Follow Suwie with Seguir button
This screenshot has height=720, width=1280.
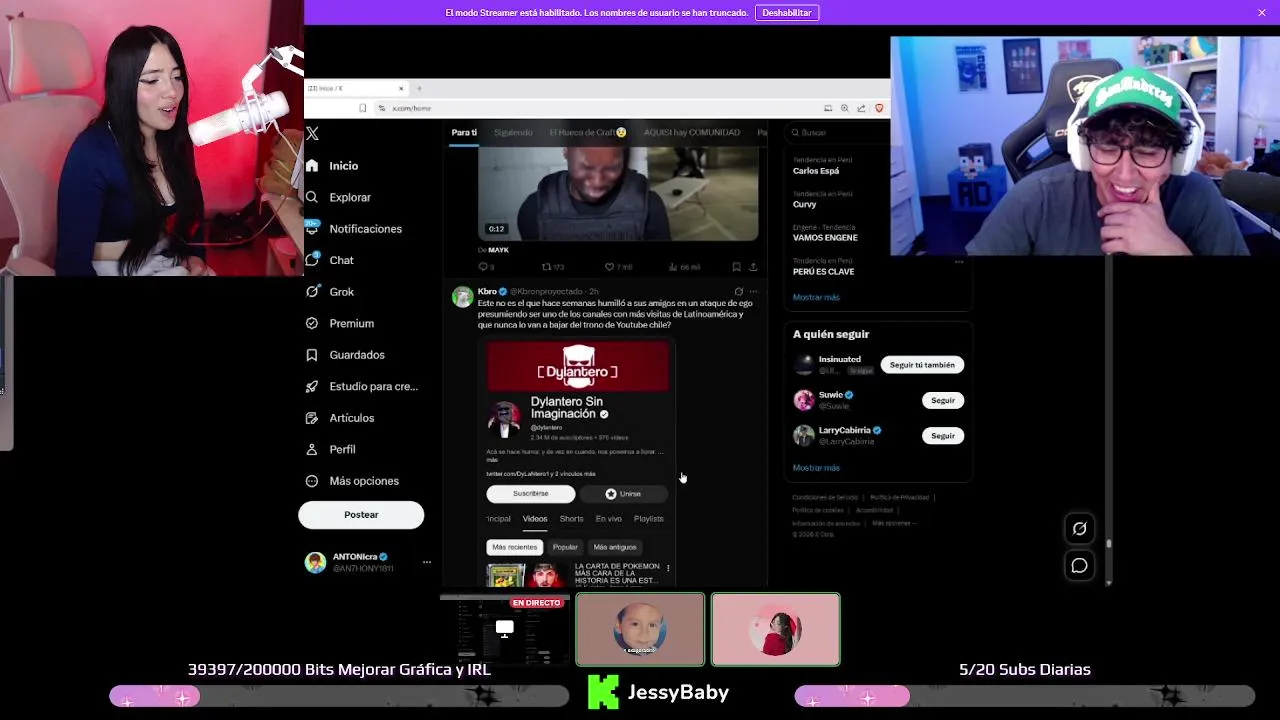(x=943, y=400)
